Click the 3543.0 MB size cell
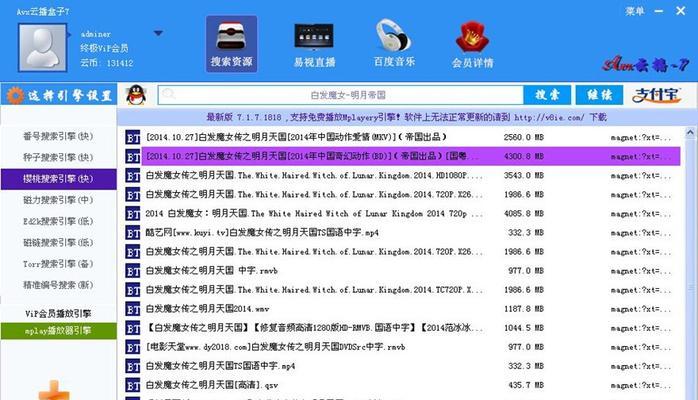The height and width of the screenshot is (400, 698). click(524, 176)
